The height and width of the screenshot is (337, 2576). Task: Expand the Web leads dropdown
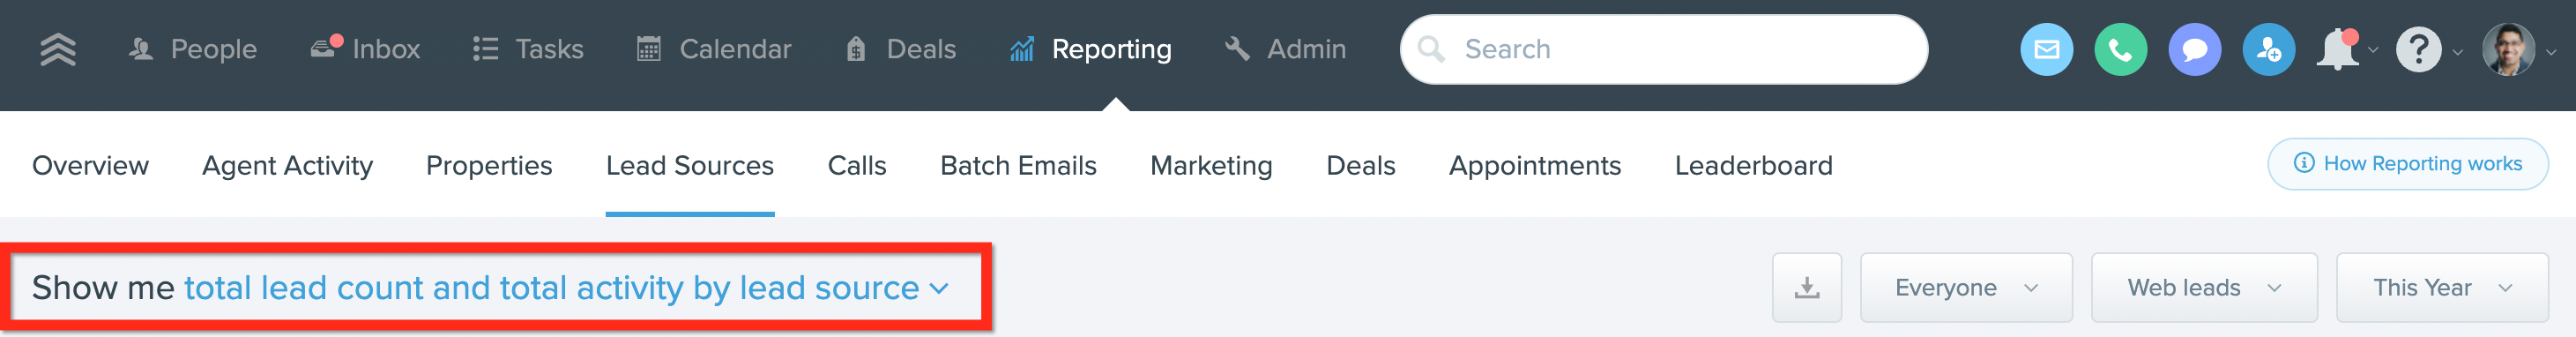pos(2204,288)
